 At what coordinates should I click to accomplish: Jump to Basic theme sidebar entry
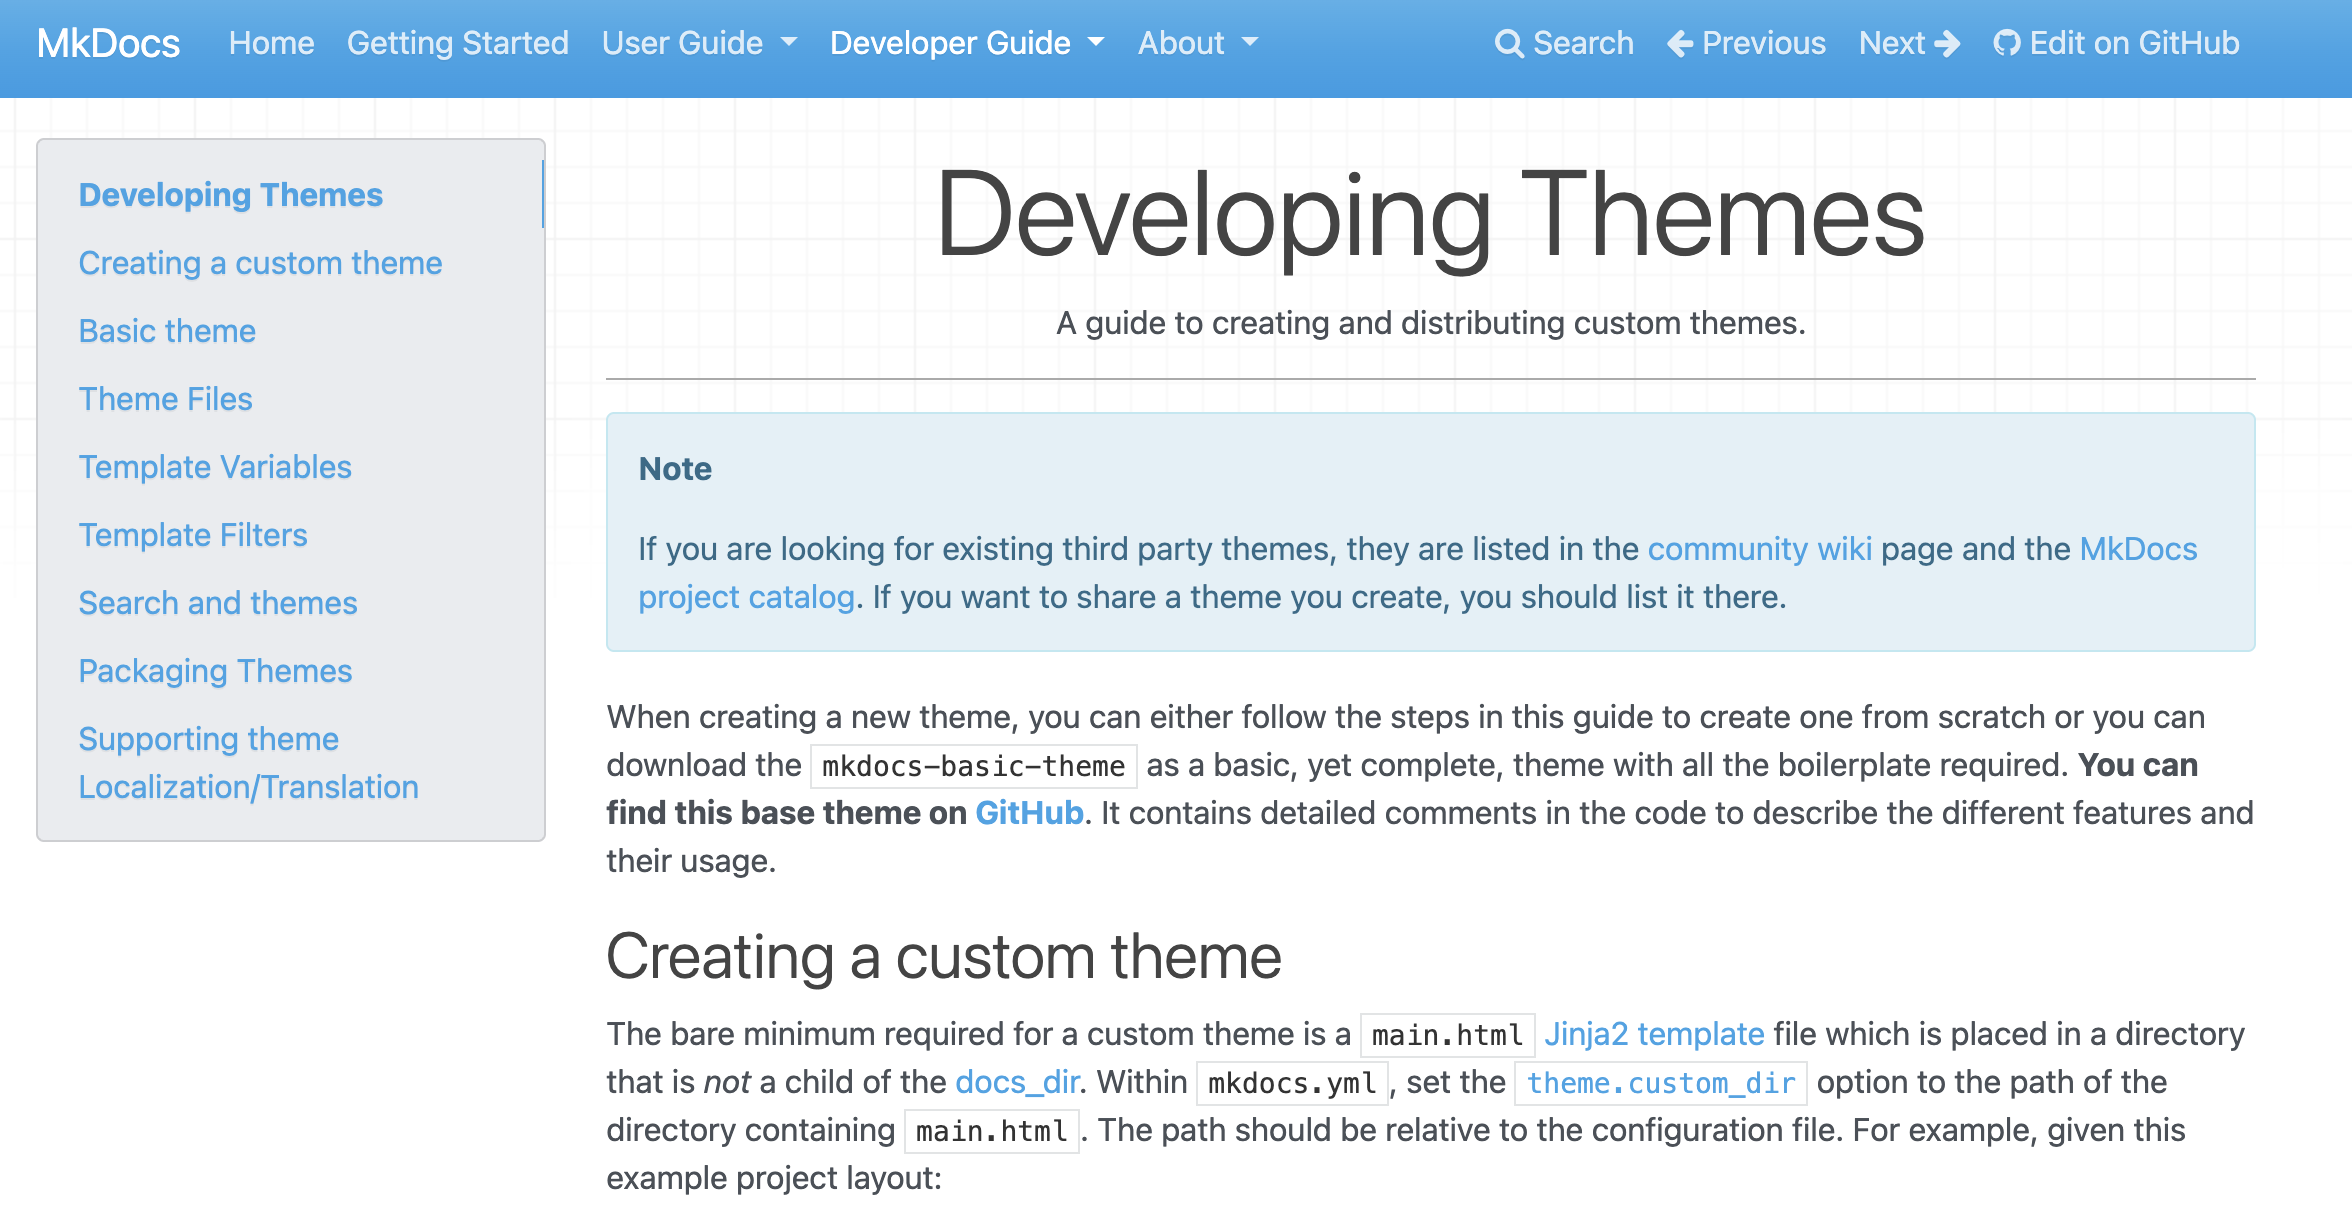point(167,331)
